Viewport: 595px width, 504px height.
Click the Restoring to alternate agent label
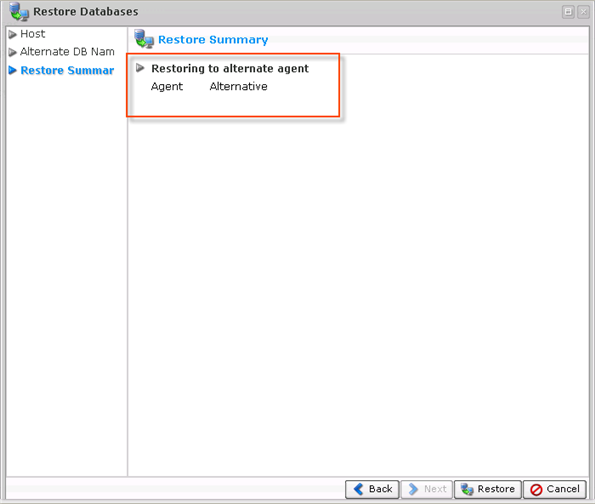[x=230, y=68]
